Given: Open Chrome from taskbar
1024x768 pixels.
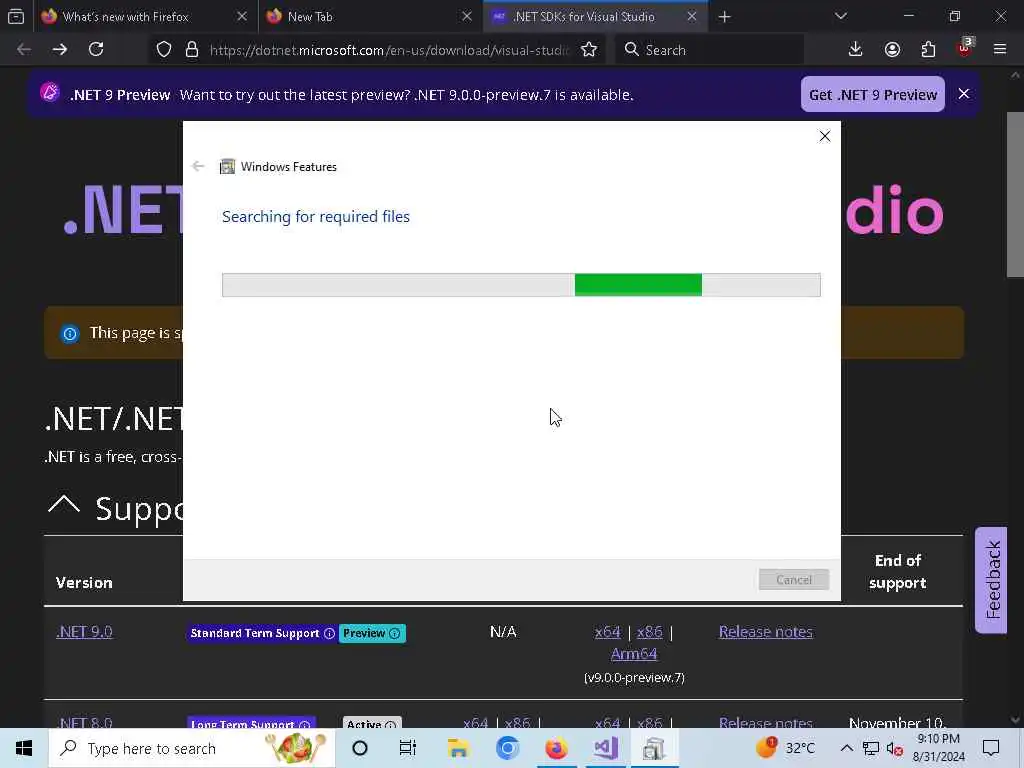Looking at the screenshot, I should click(507, 748).
